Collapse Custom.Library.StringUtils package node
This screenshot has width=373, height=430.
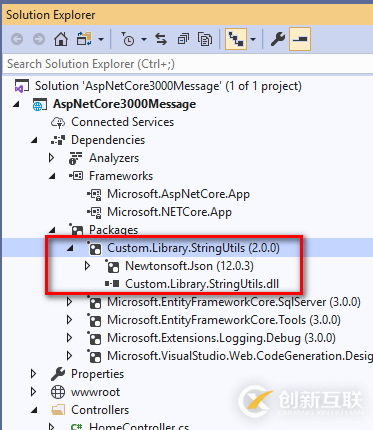[x=70, y=249]
